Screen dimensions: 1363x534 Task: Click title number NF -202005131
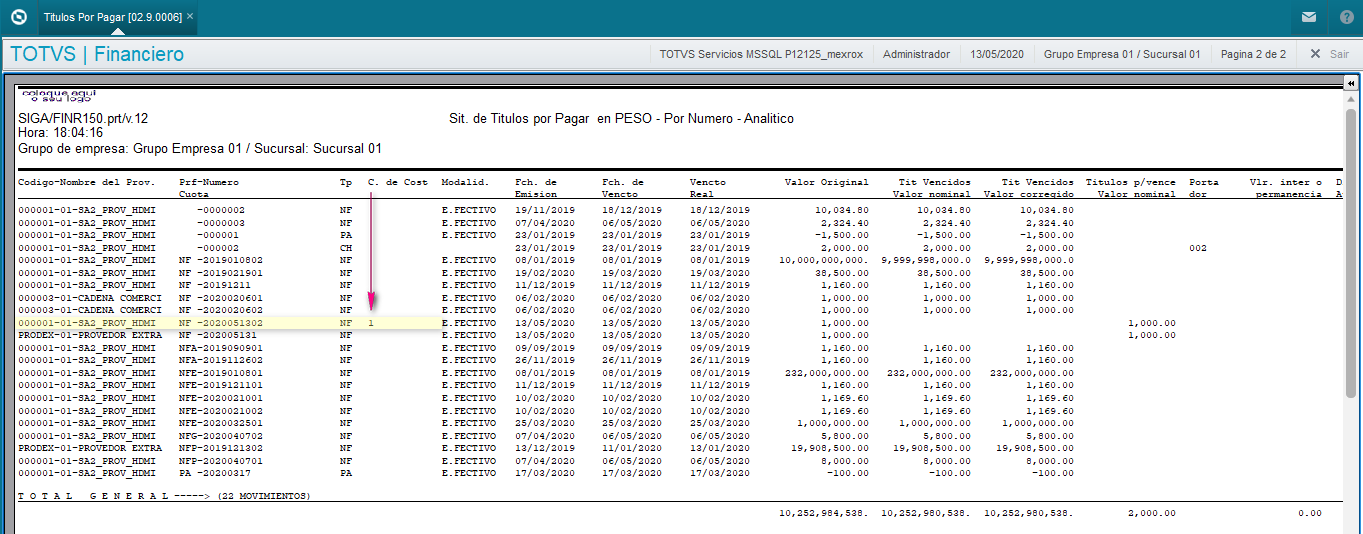click(217, 335)
